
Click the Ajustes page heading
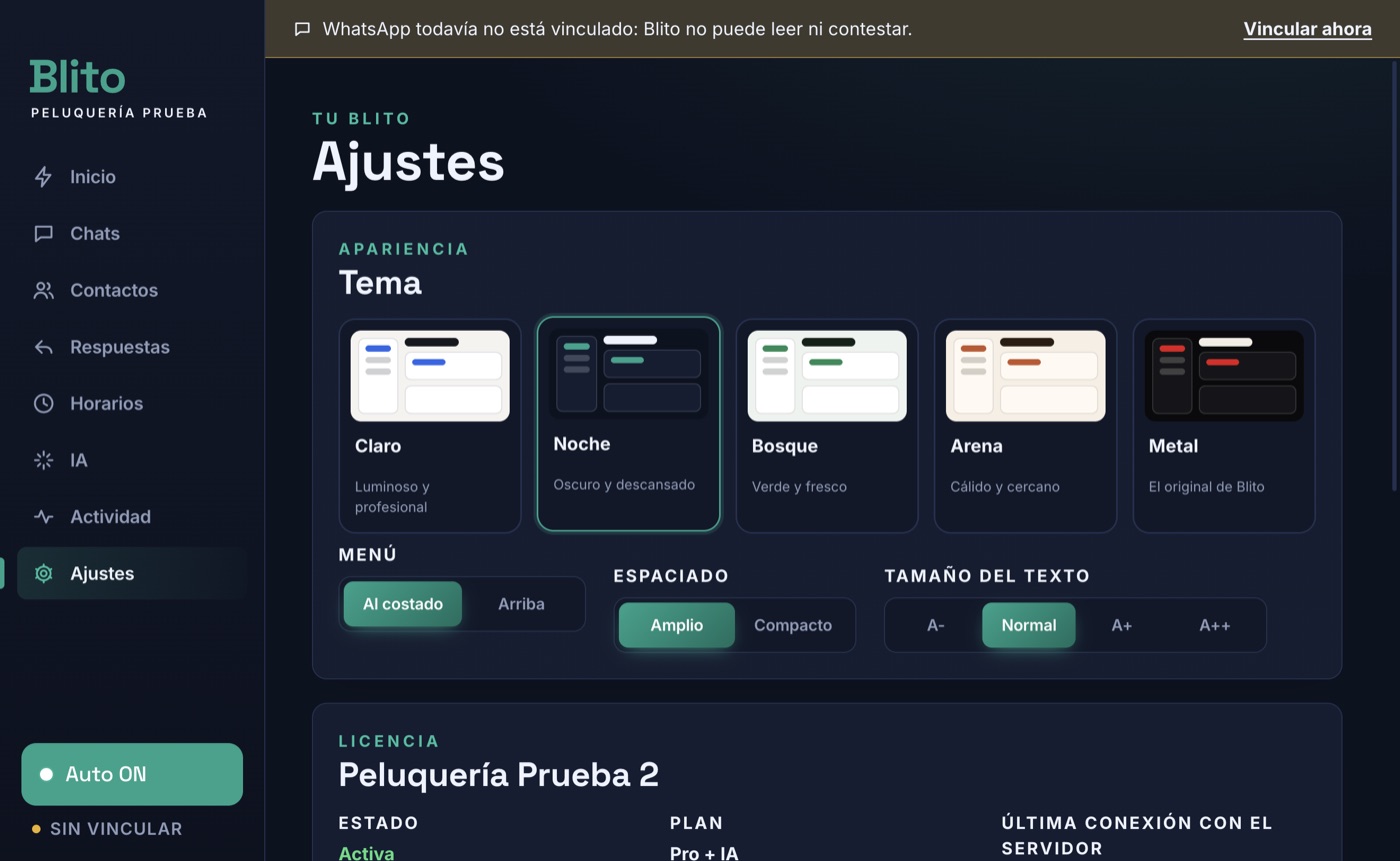[x=408, y=162]
